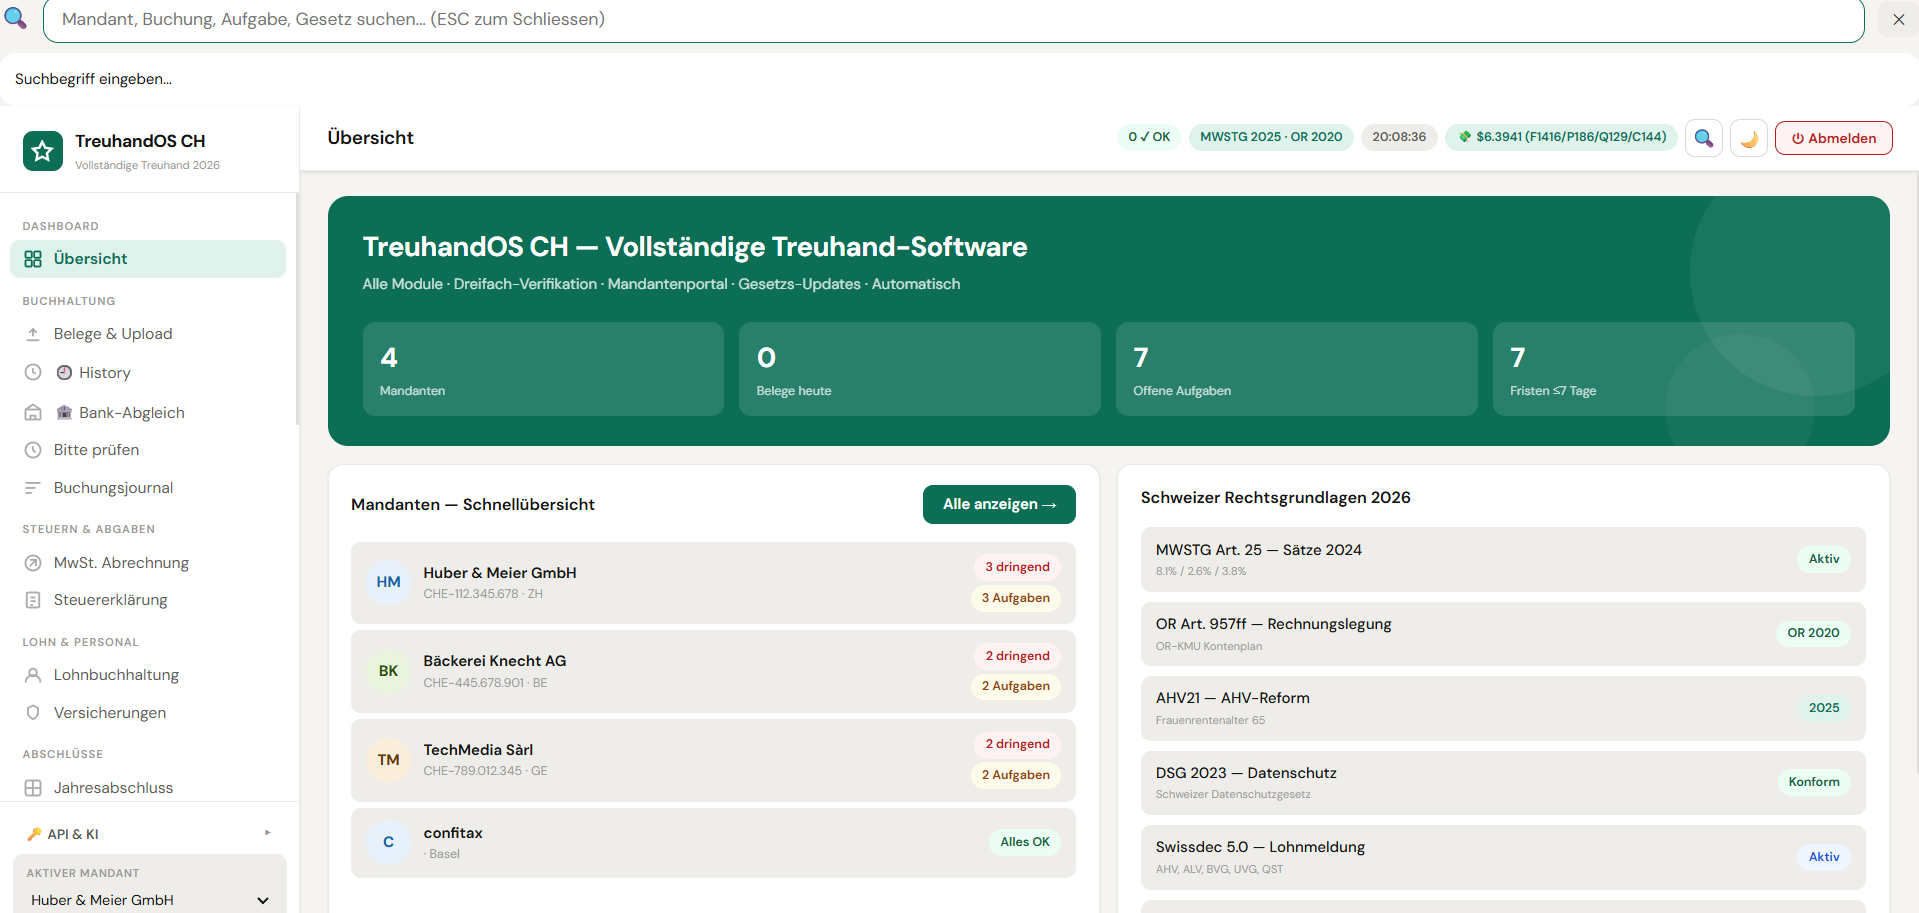Open search via the header magnifier button
1919x913 pixels.
click(x=1704, y=138)
